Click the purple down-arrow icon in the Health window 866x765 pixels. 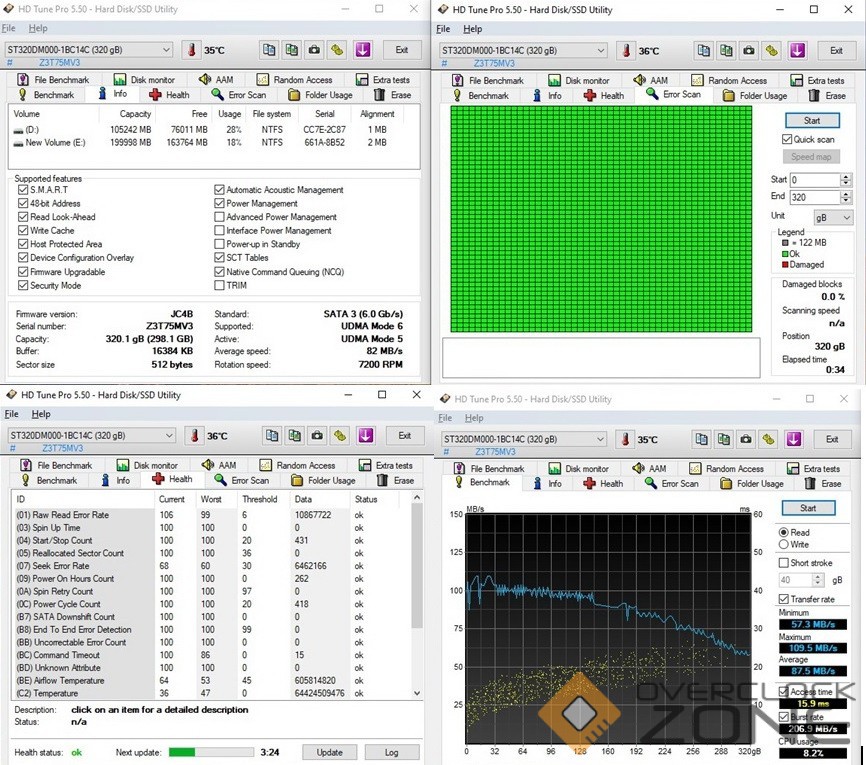tap(365, 435)
